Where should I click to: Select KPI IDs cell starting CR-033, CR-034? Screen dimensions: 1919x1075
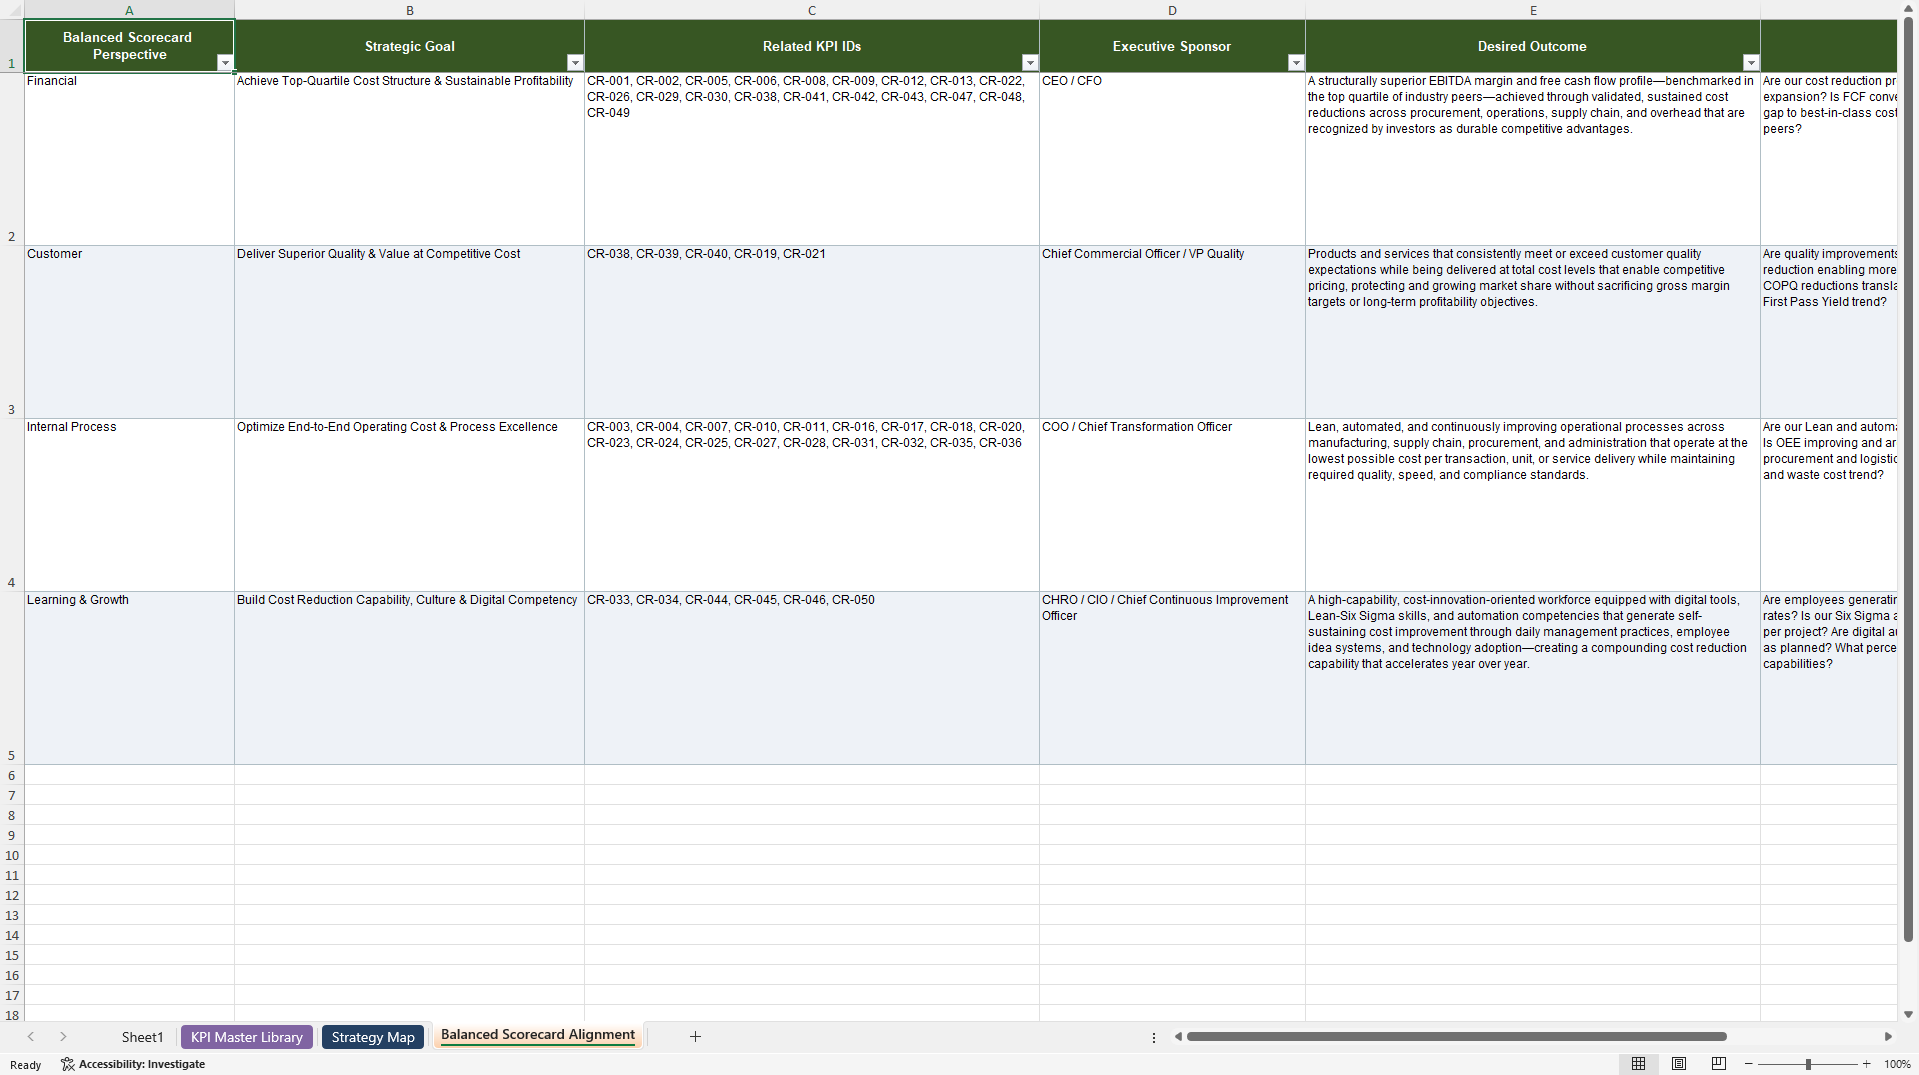pos(812,678)
